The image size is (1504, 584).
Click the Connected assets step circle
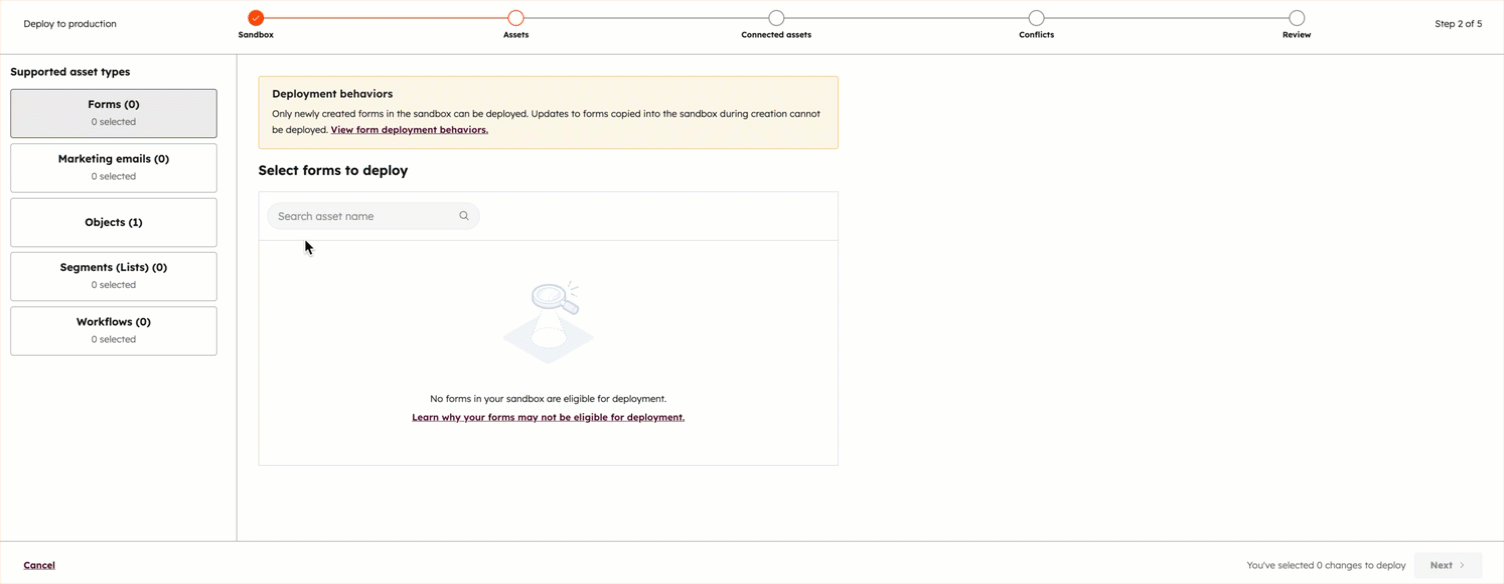(x=776, y=17)
